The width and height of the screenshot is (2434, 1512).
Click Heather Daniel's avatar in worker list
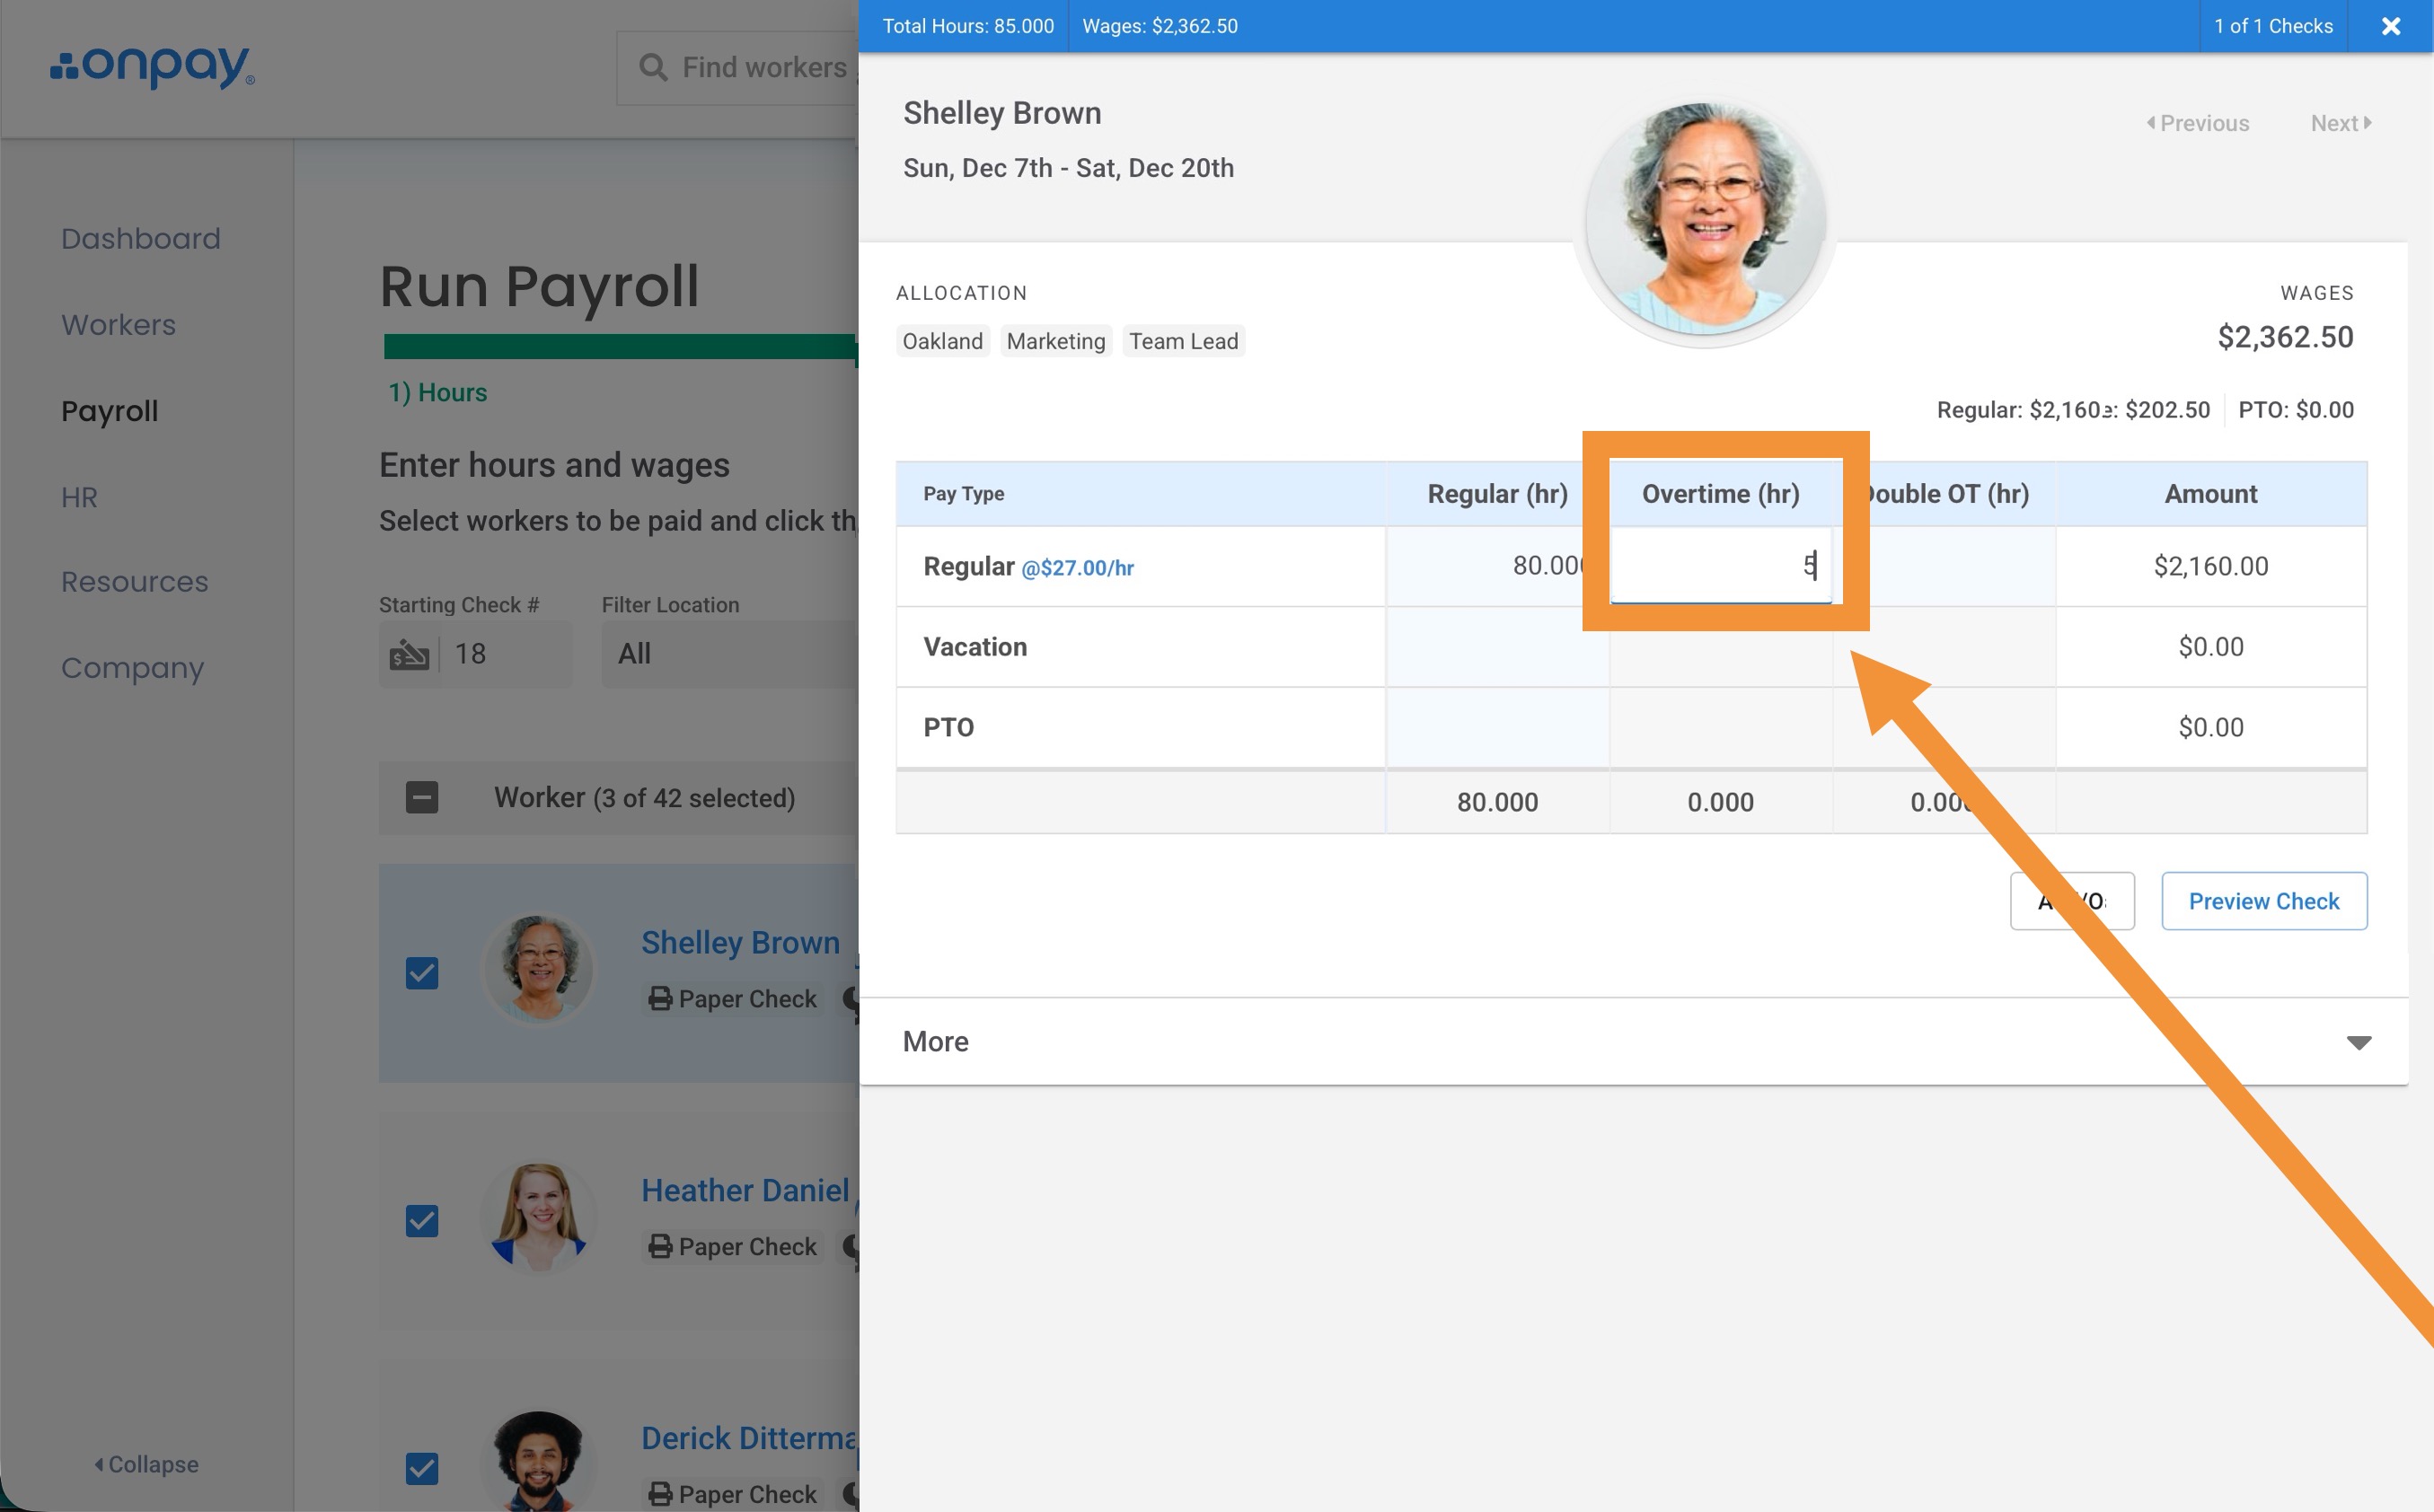pos(539,1218)
